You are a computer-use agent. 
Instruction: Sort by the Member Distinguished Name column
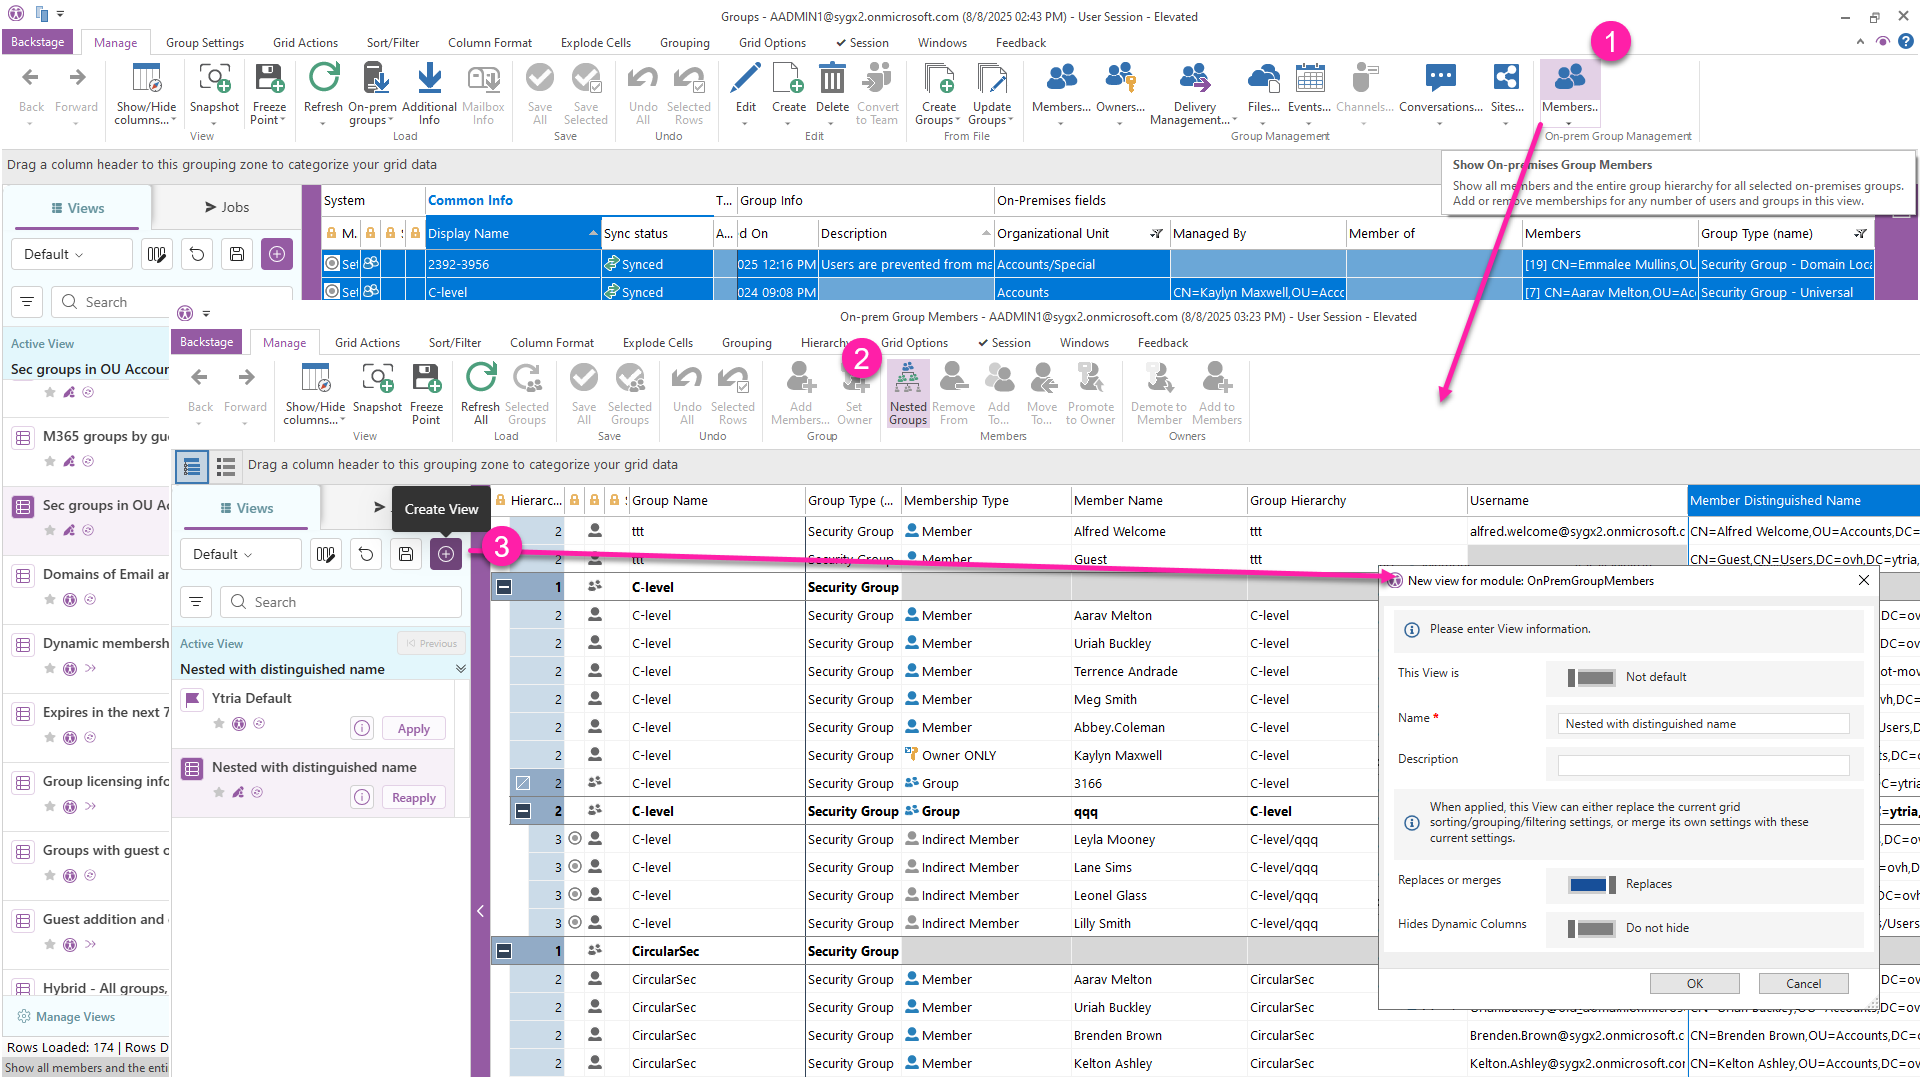pyautogui.click(x=1803, y=500)
